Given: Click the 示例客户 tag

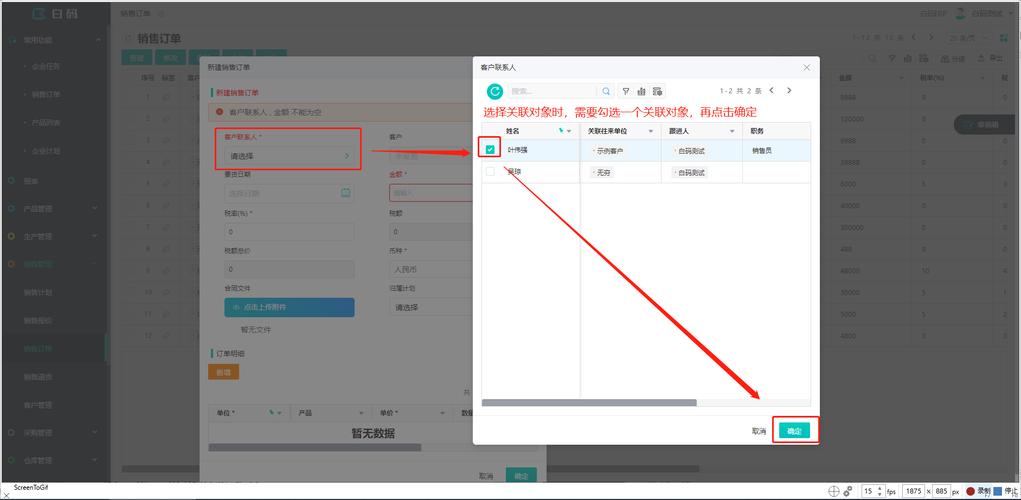Looking at the screenshot, I should [608, 150].
